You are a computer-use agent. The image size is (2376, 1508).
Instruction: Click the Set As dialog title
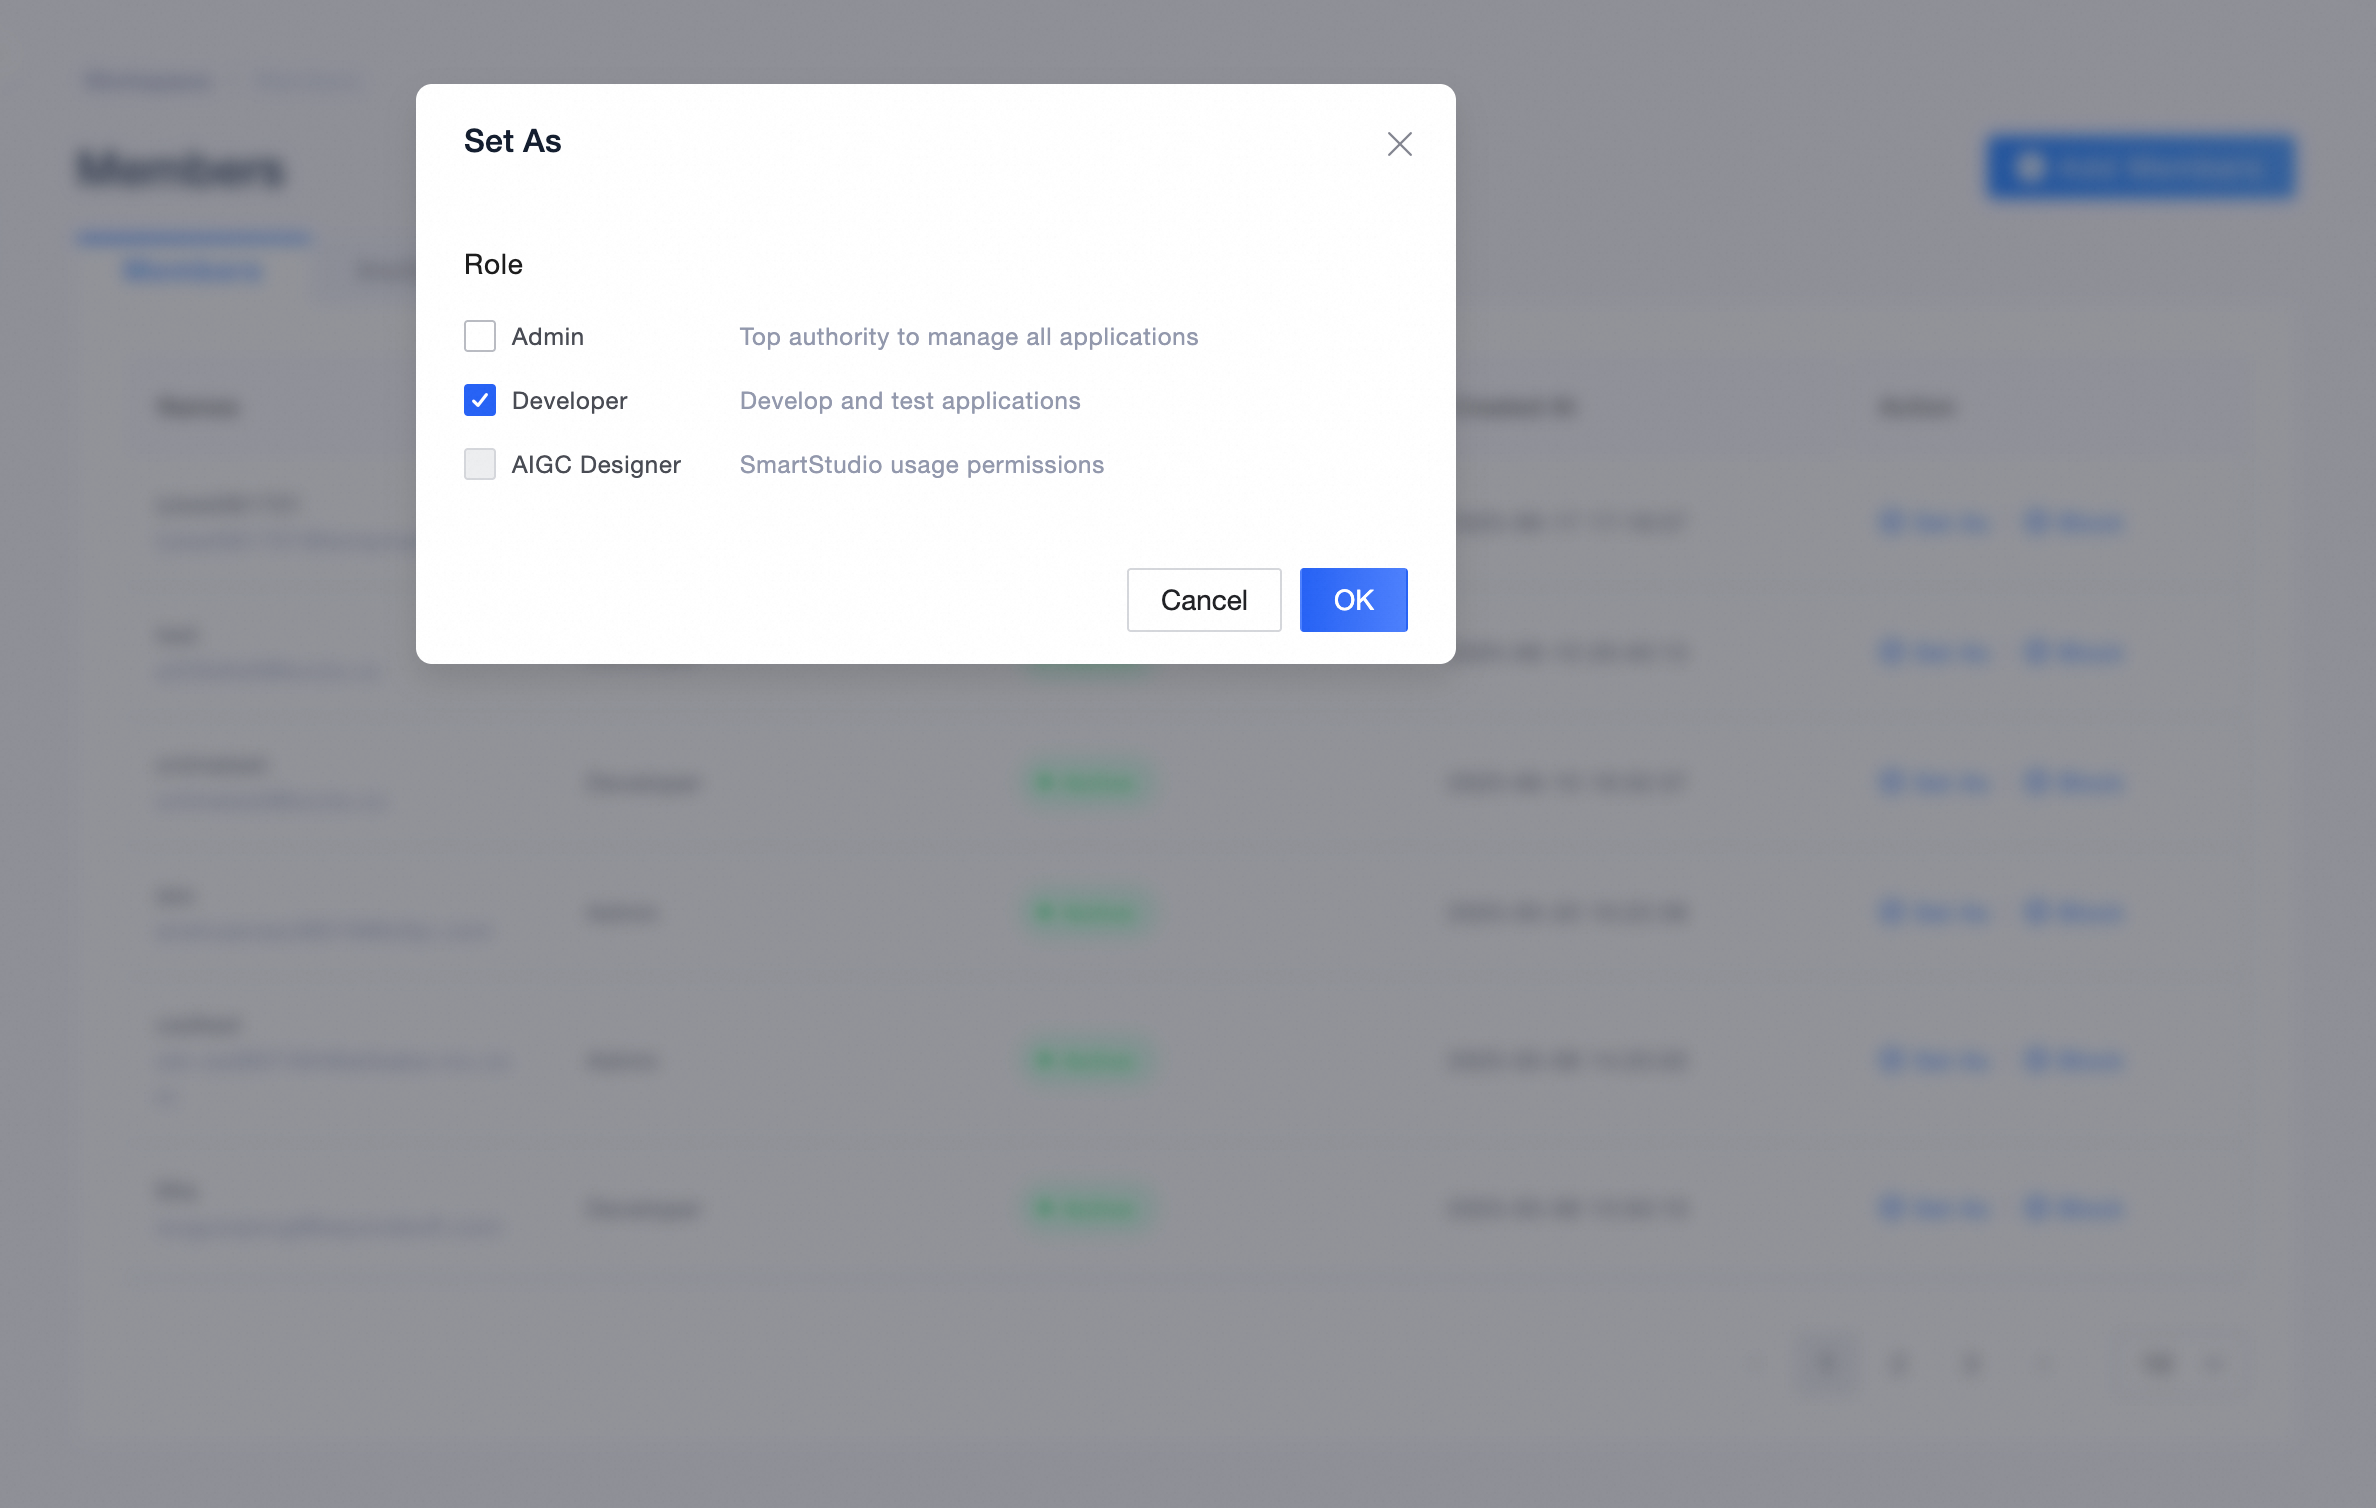tap(512, 141)
